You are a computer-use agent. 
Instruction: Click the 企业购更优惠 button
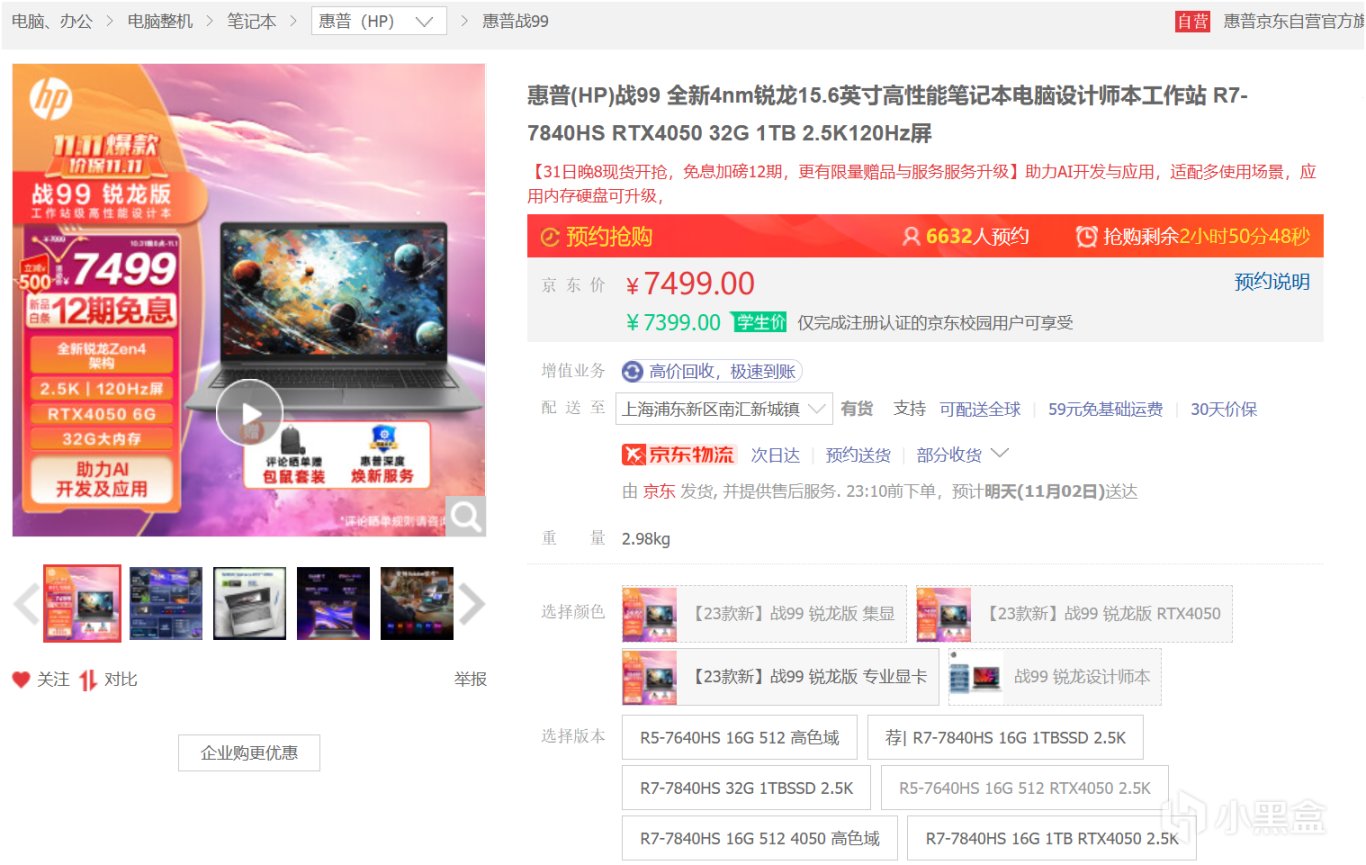(249, 753)
